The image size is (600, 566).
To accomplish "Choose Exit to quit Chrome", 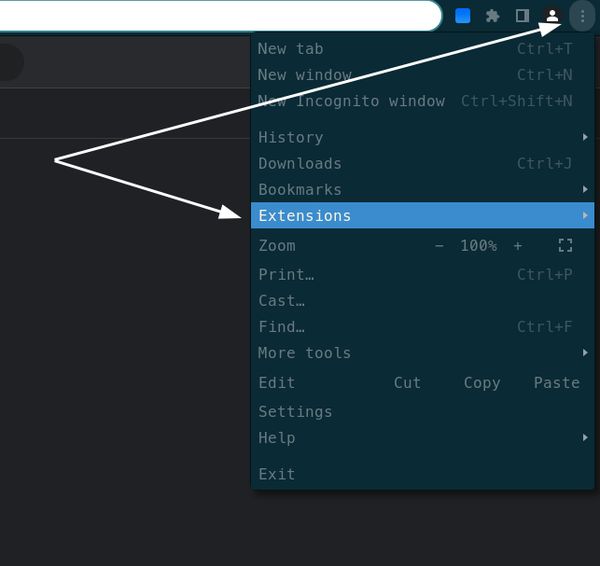I will (422, 474).
